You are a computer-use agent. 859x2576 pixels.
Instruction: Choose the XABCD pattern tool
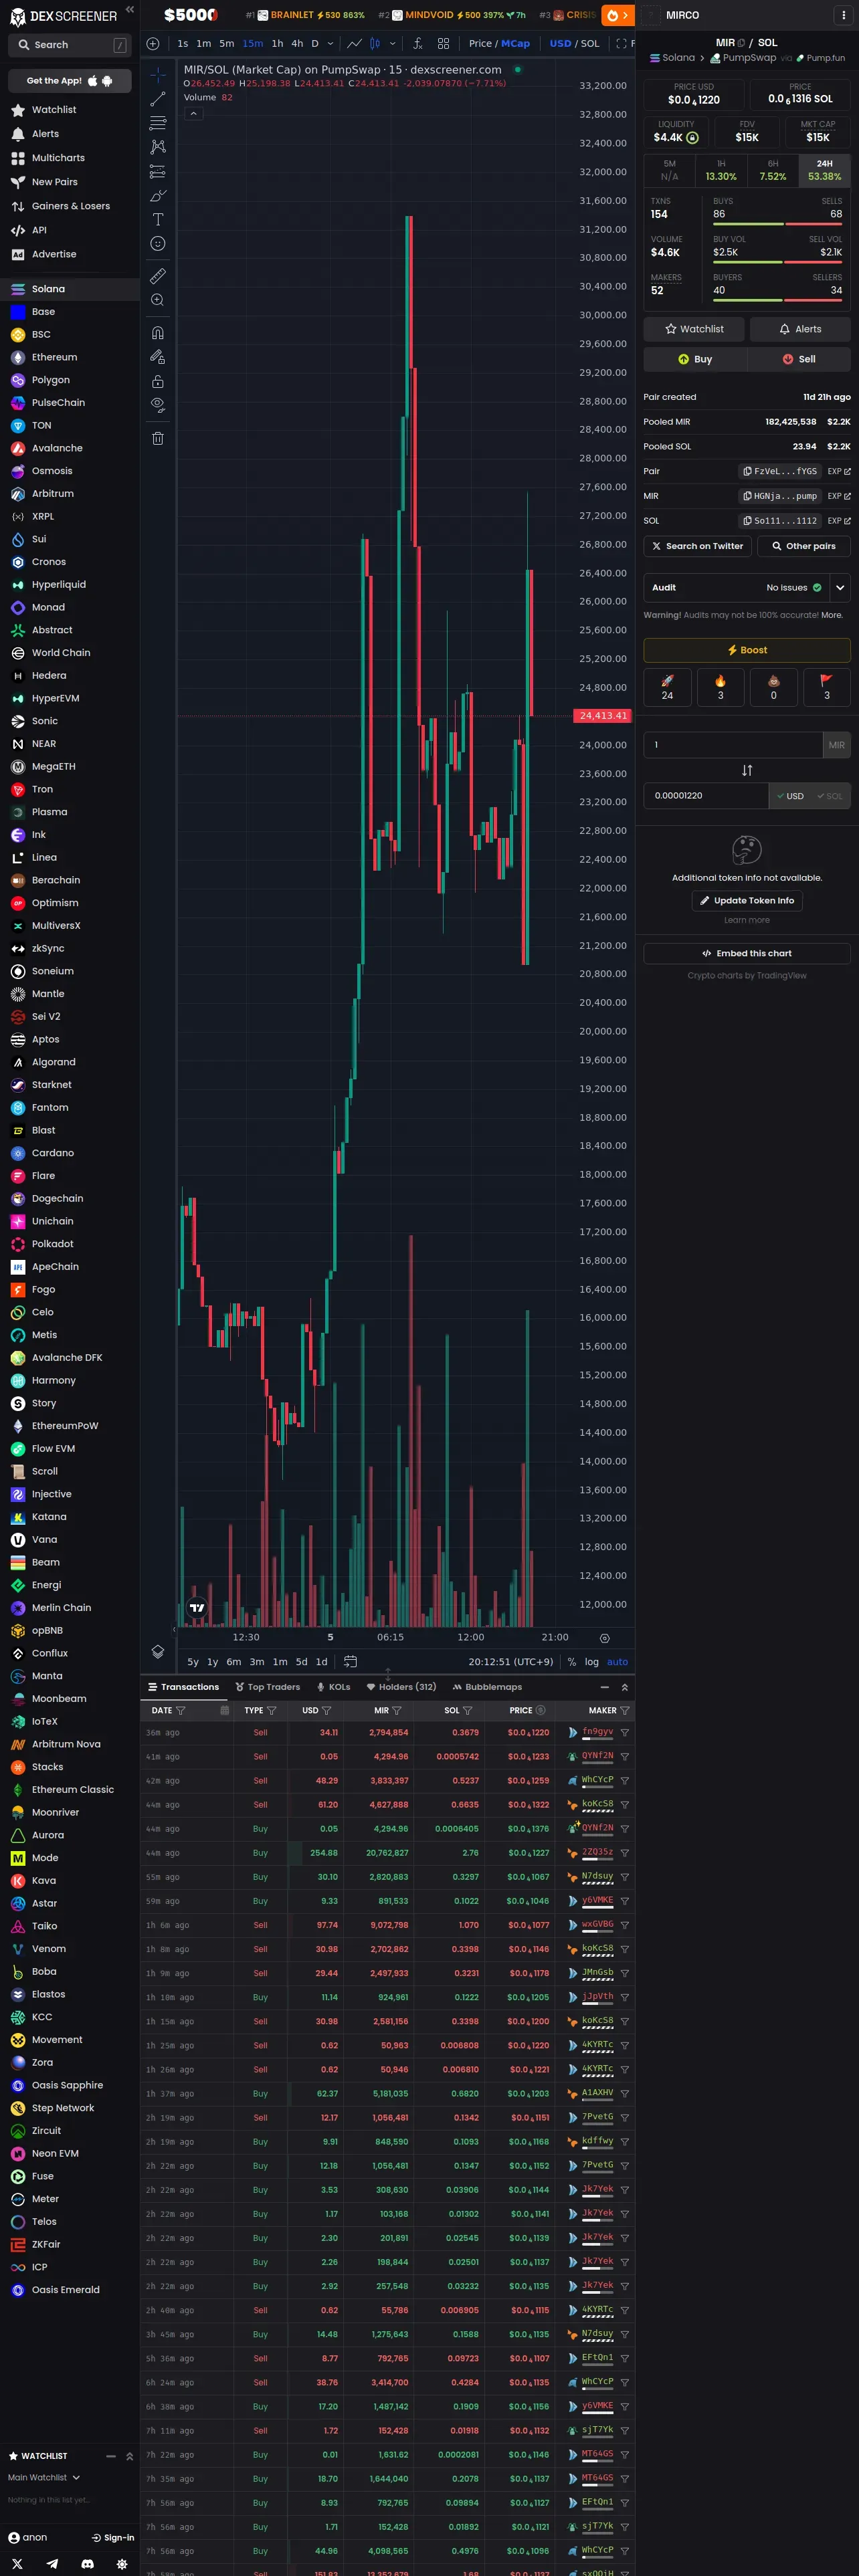[x=158, y=147]
